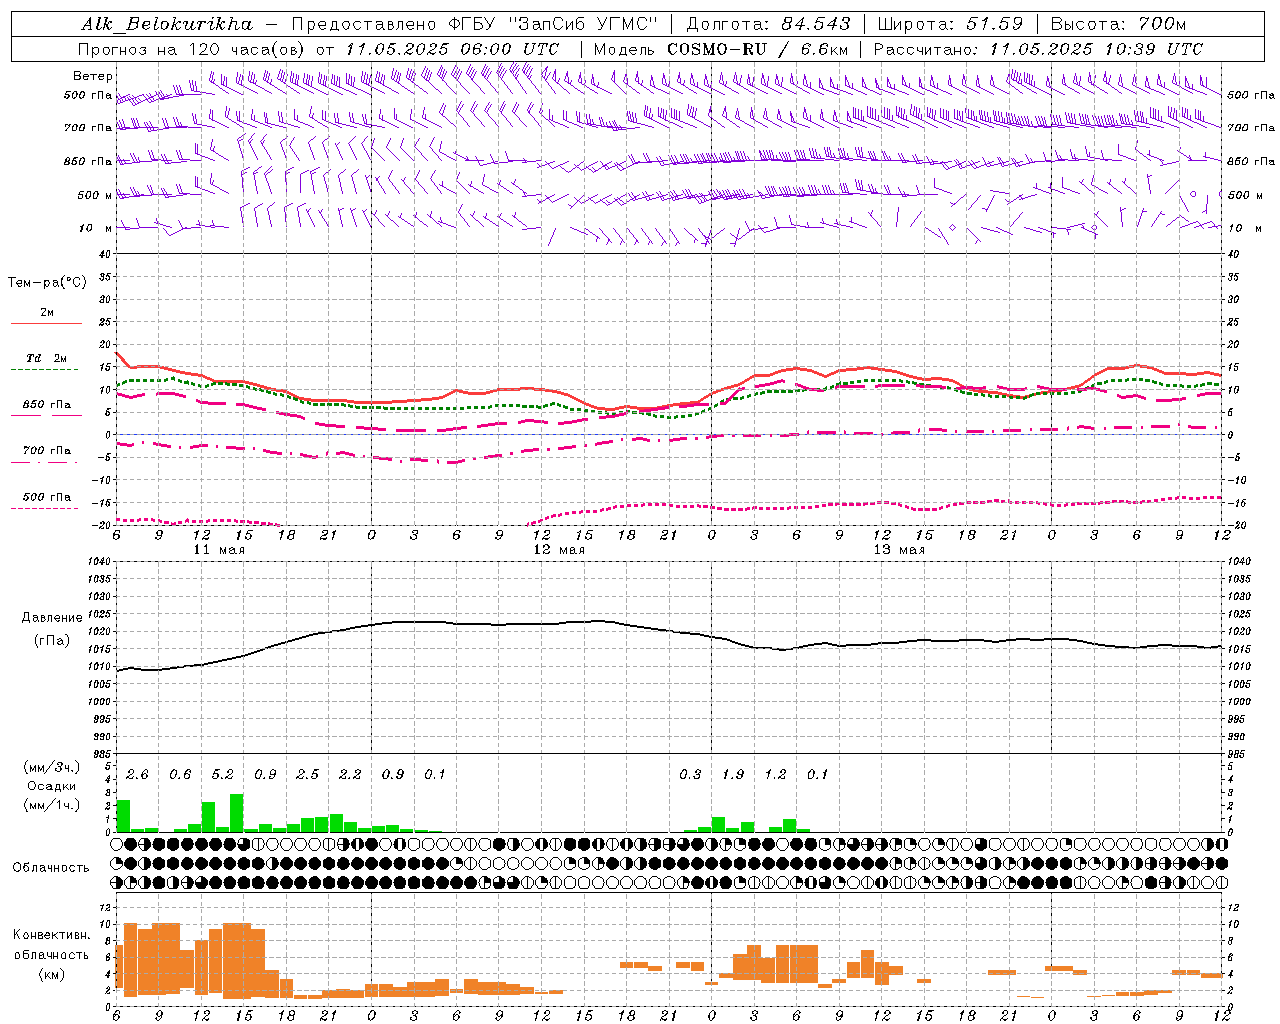The image size is (1280, 1024).
Task: Click the longitude value Долгота: 84.543
Action: point(768,24)
